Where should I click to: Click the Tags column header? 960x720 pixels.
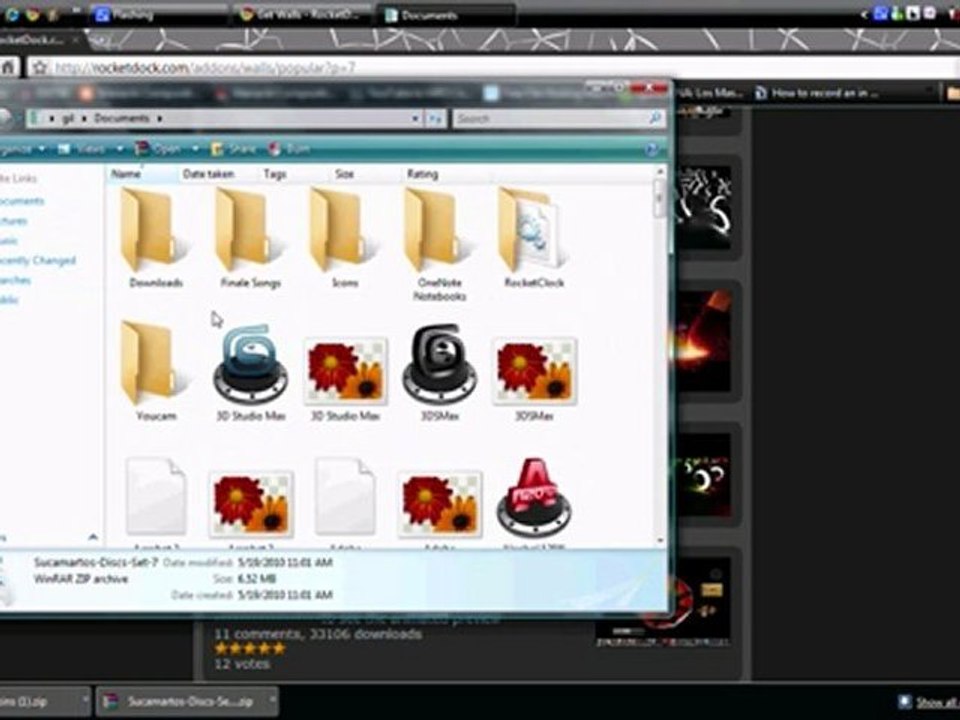point(275,174)
